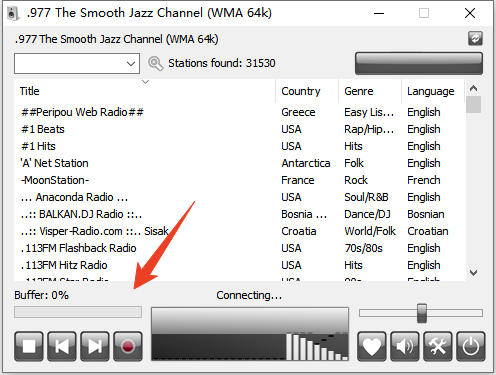Click the volume slider handle
This screenshot has width=496, height=375.
[x=422, y=313]
